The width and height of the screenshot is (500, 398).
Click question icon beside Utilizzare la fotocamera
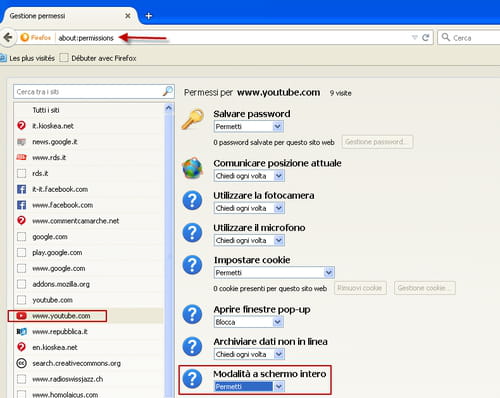(192, 200)
